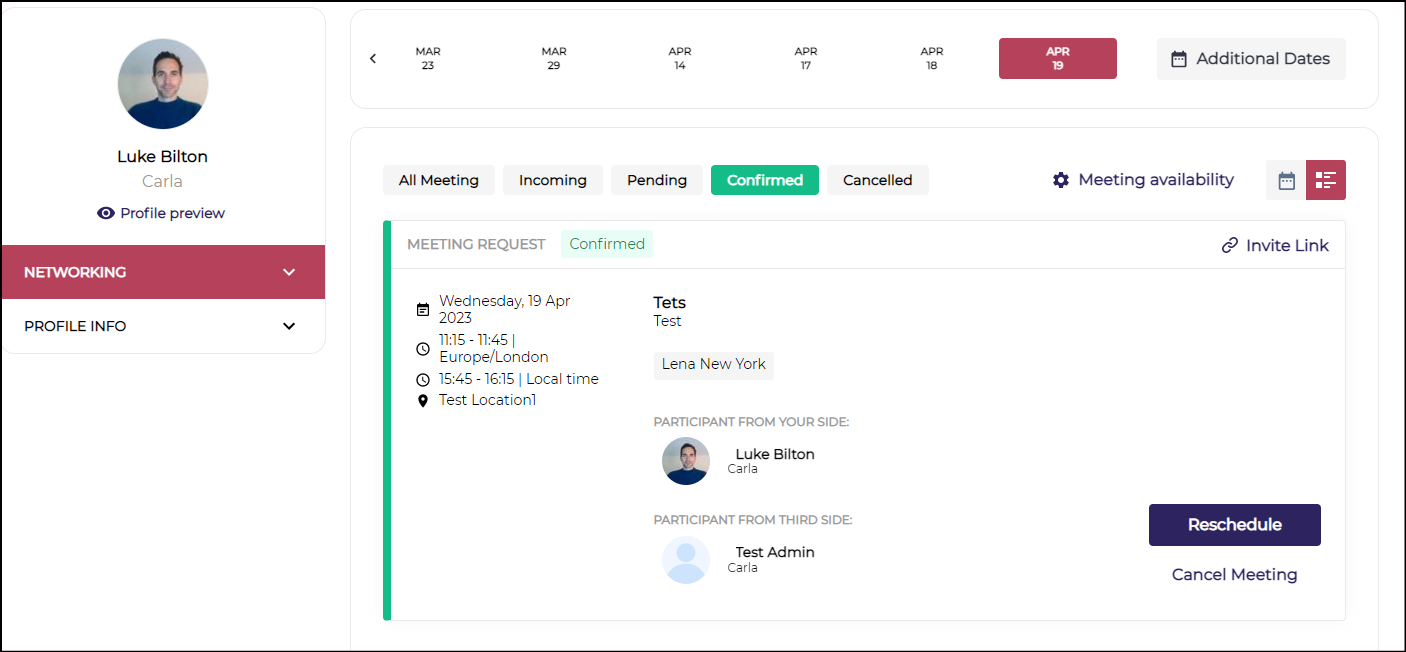Switch to list view icon
The image size is (1406, 652).
(x=1326, y=180)
